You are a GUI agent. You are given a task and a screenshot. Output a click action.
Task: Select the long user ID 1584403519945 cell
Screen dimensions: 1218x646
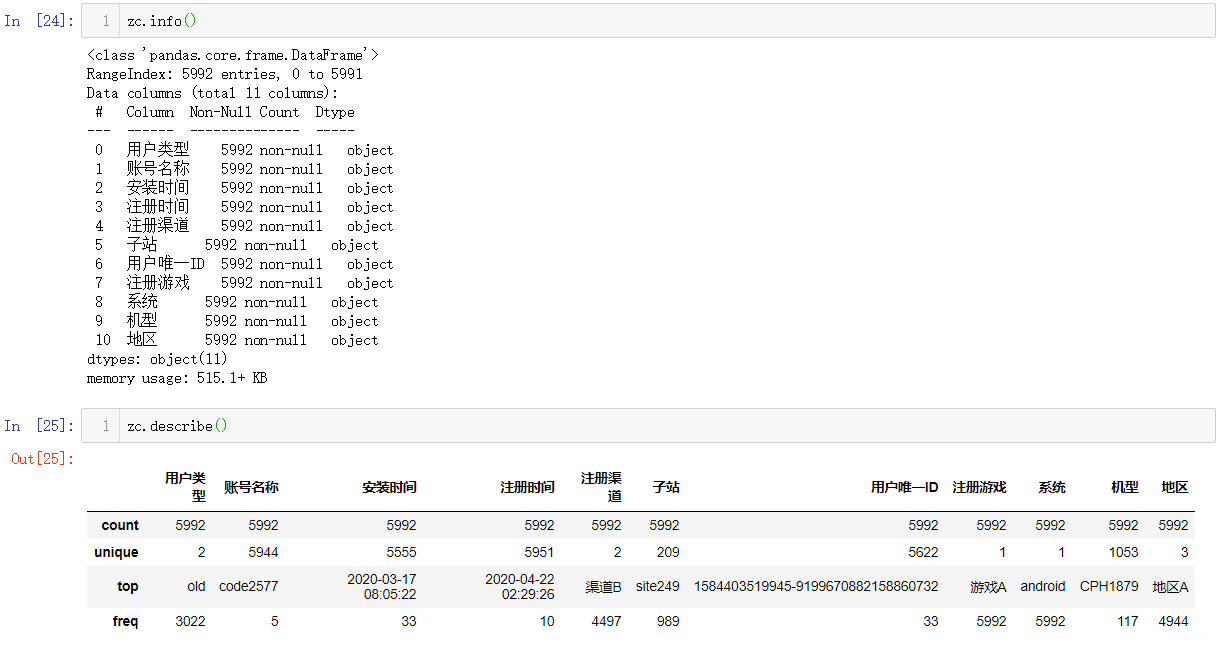click(x=816, y=586)
